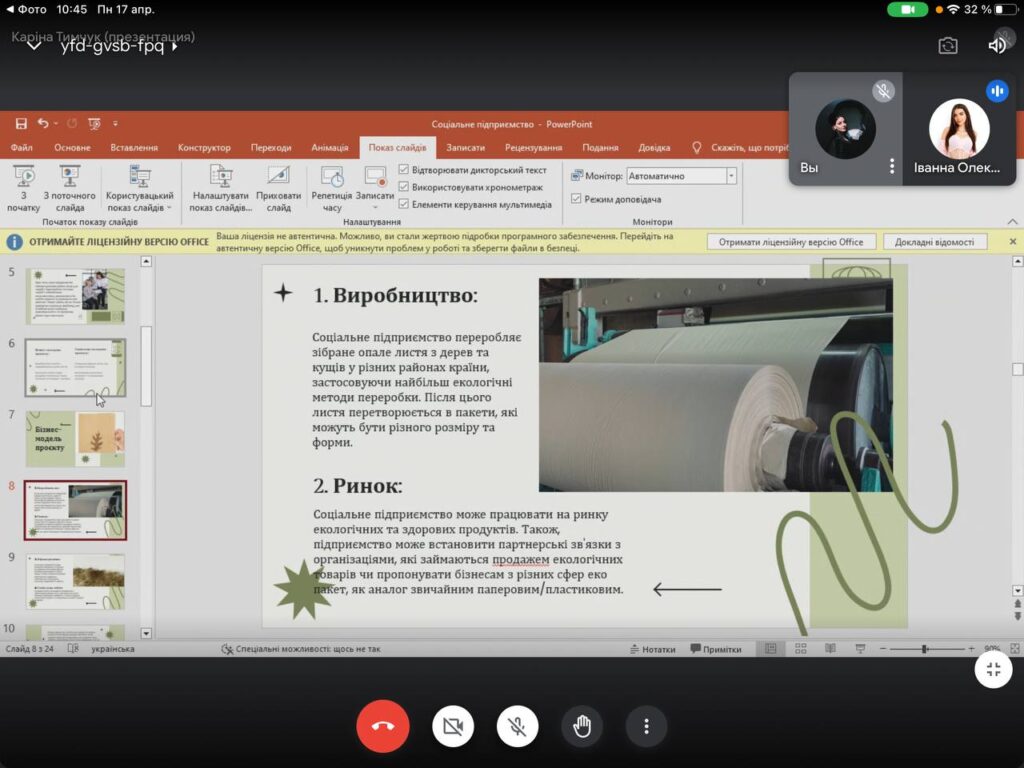
Task: Open the Анімація ribbon tab
Action: click(x=330, y=148)
